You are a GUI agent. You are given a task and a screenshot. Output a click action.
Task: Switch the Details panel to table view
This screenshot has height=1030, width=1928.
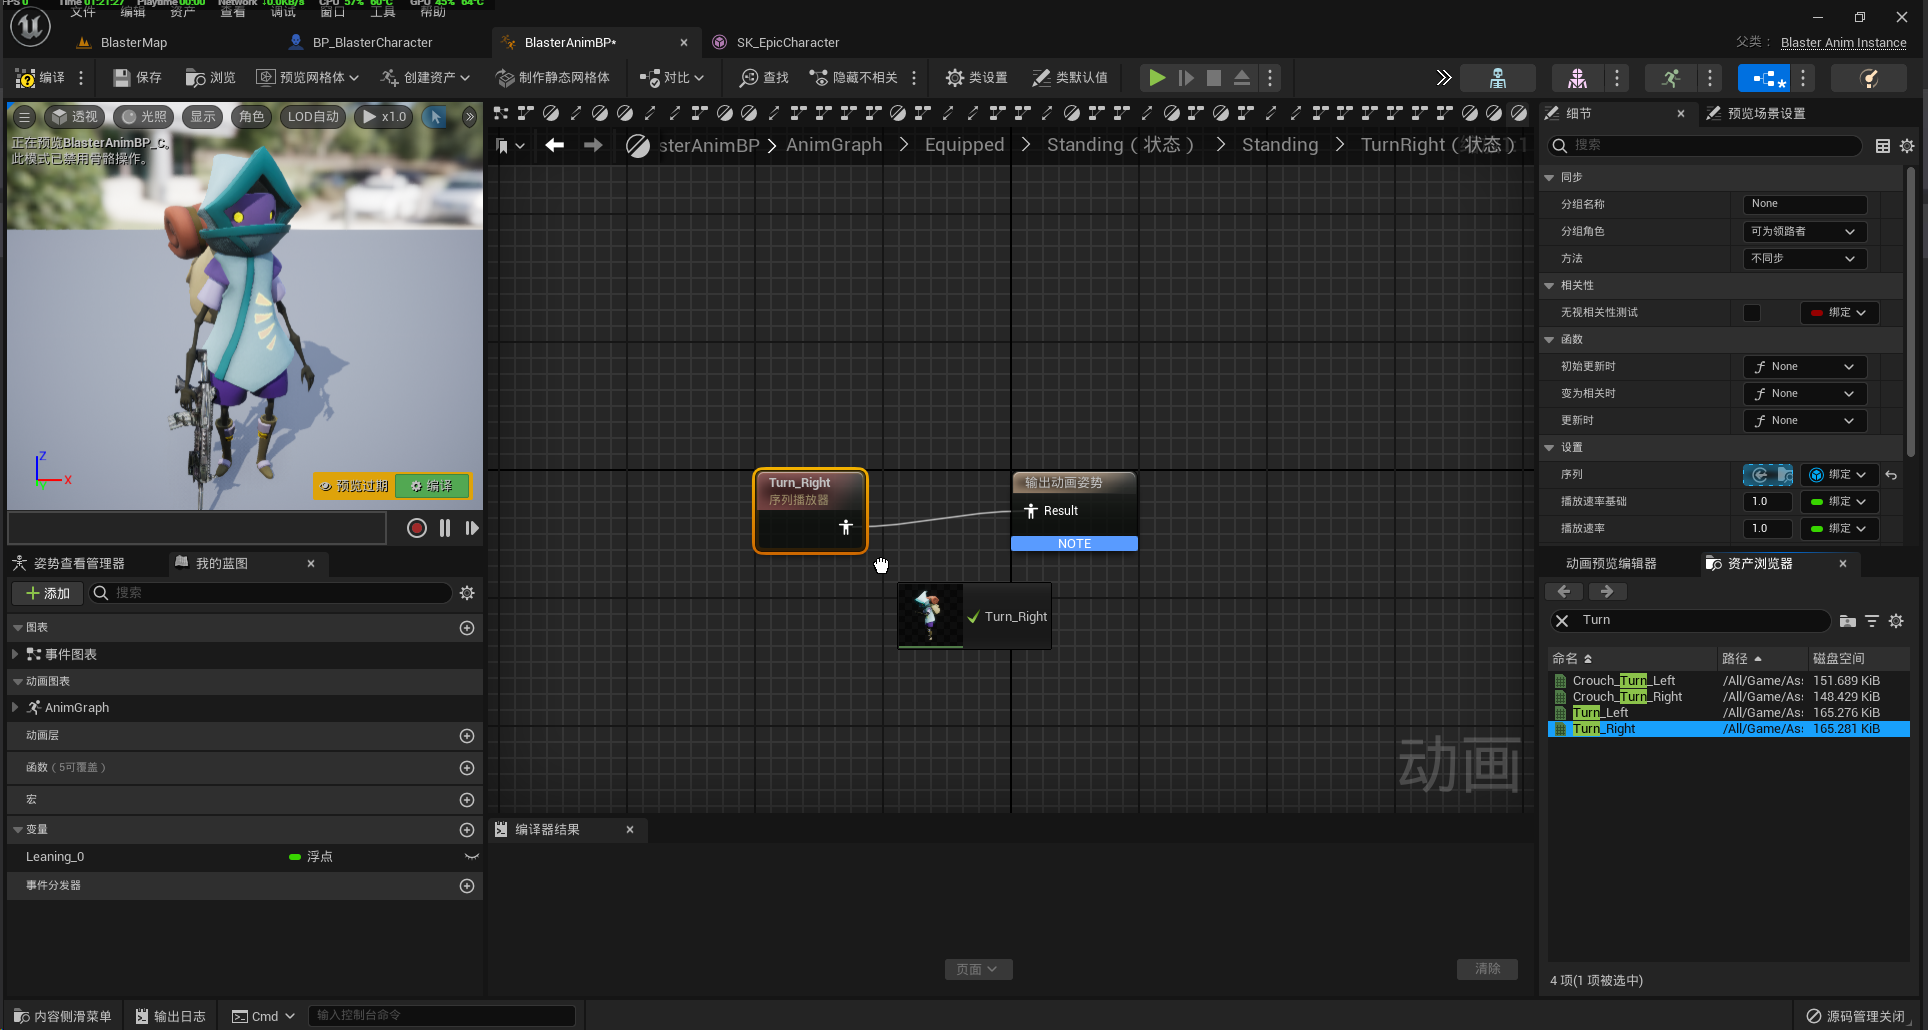(x=1883, y=146)
